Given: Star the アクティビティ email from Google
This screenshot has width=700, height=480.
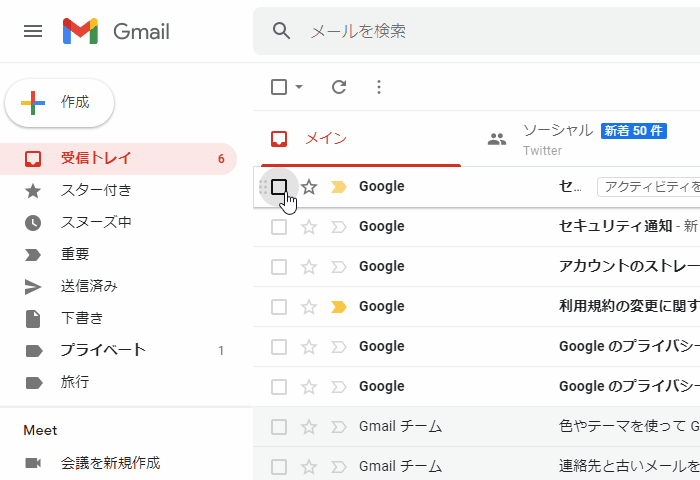Looking at the screenshot, I should pyautogui.click(x=309, y=187).
